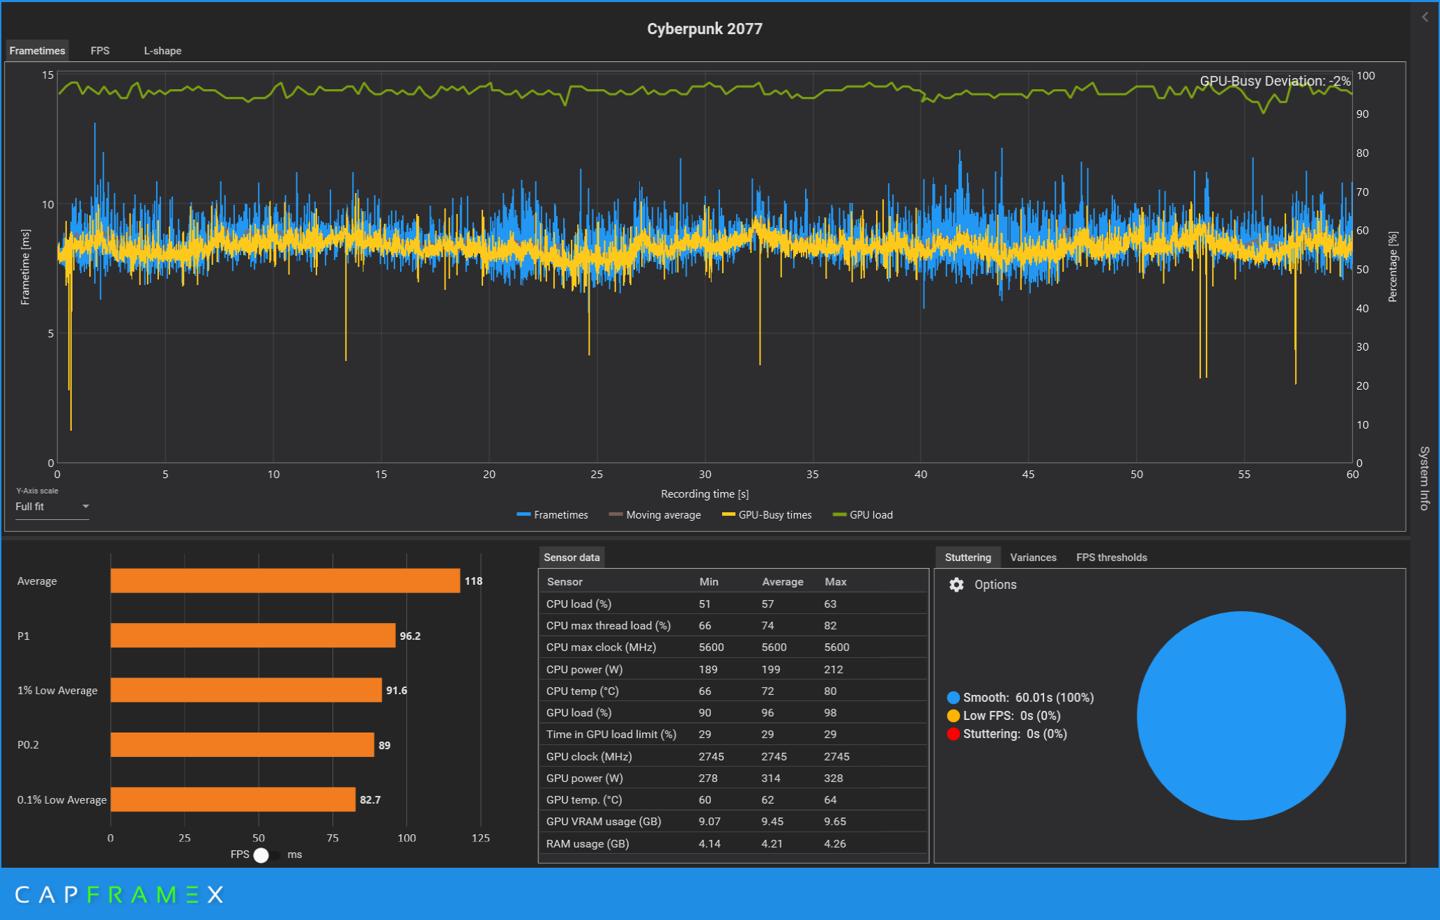Click the blue Smooth legend dot

click(x=952, y=698)
